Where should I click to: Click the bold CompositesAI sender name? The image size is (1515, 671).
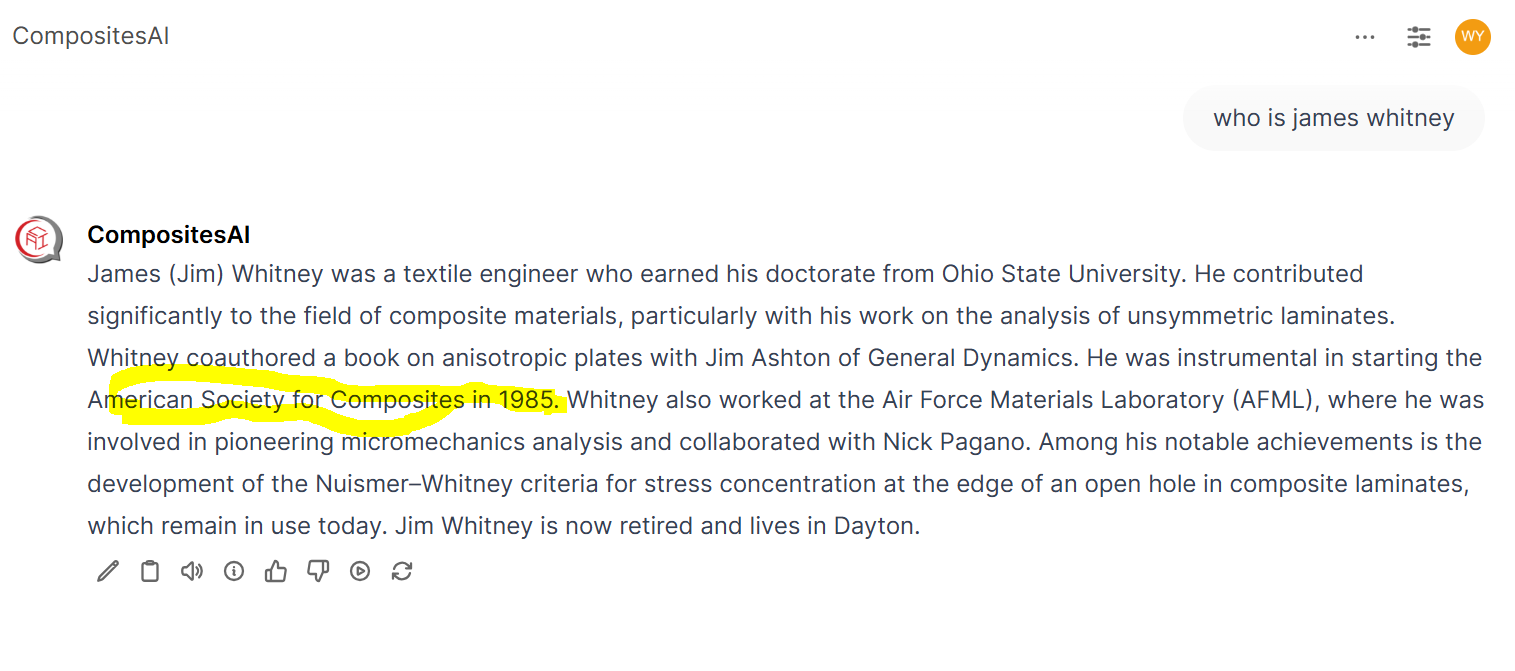click(168, 235)
